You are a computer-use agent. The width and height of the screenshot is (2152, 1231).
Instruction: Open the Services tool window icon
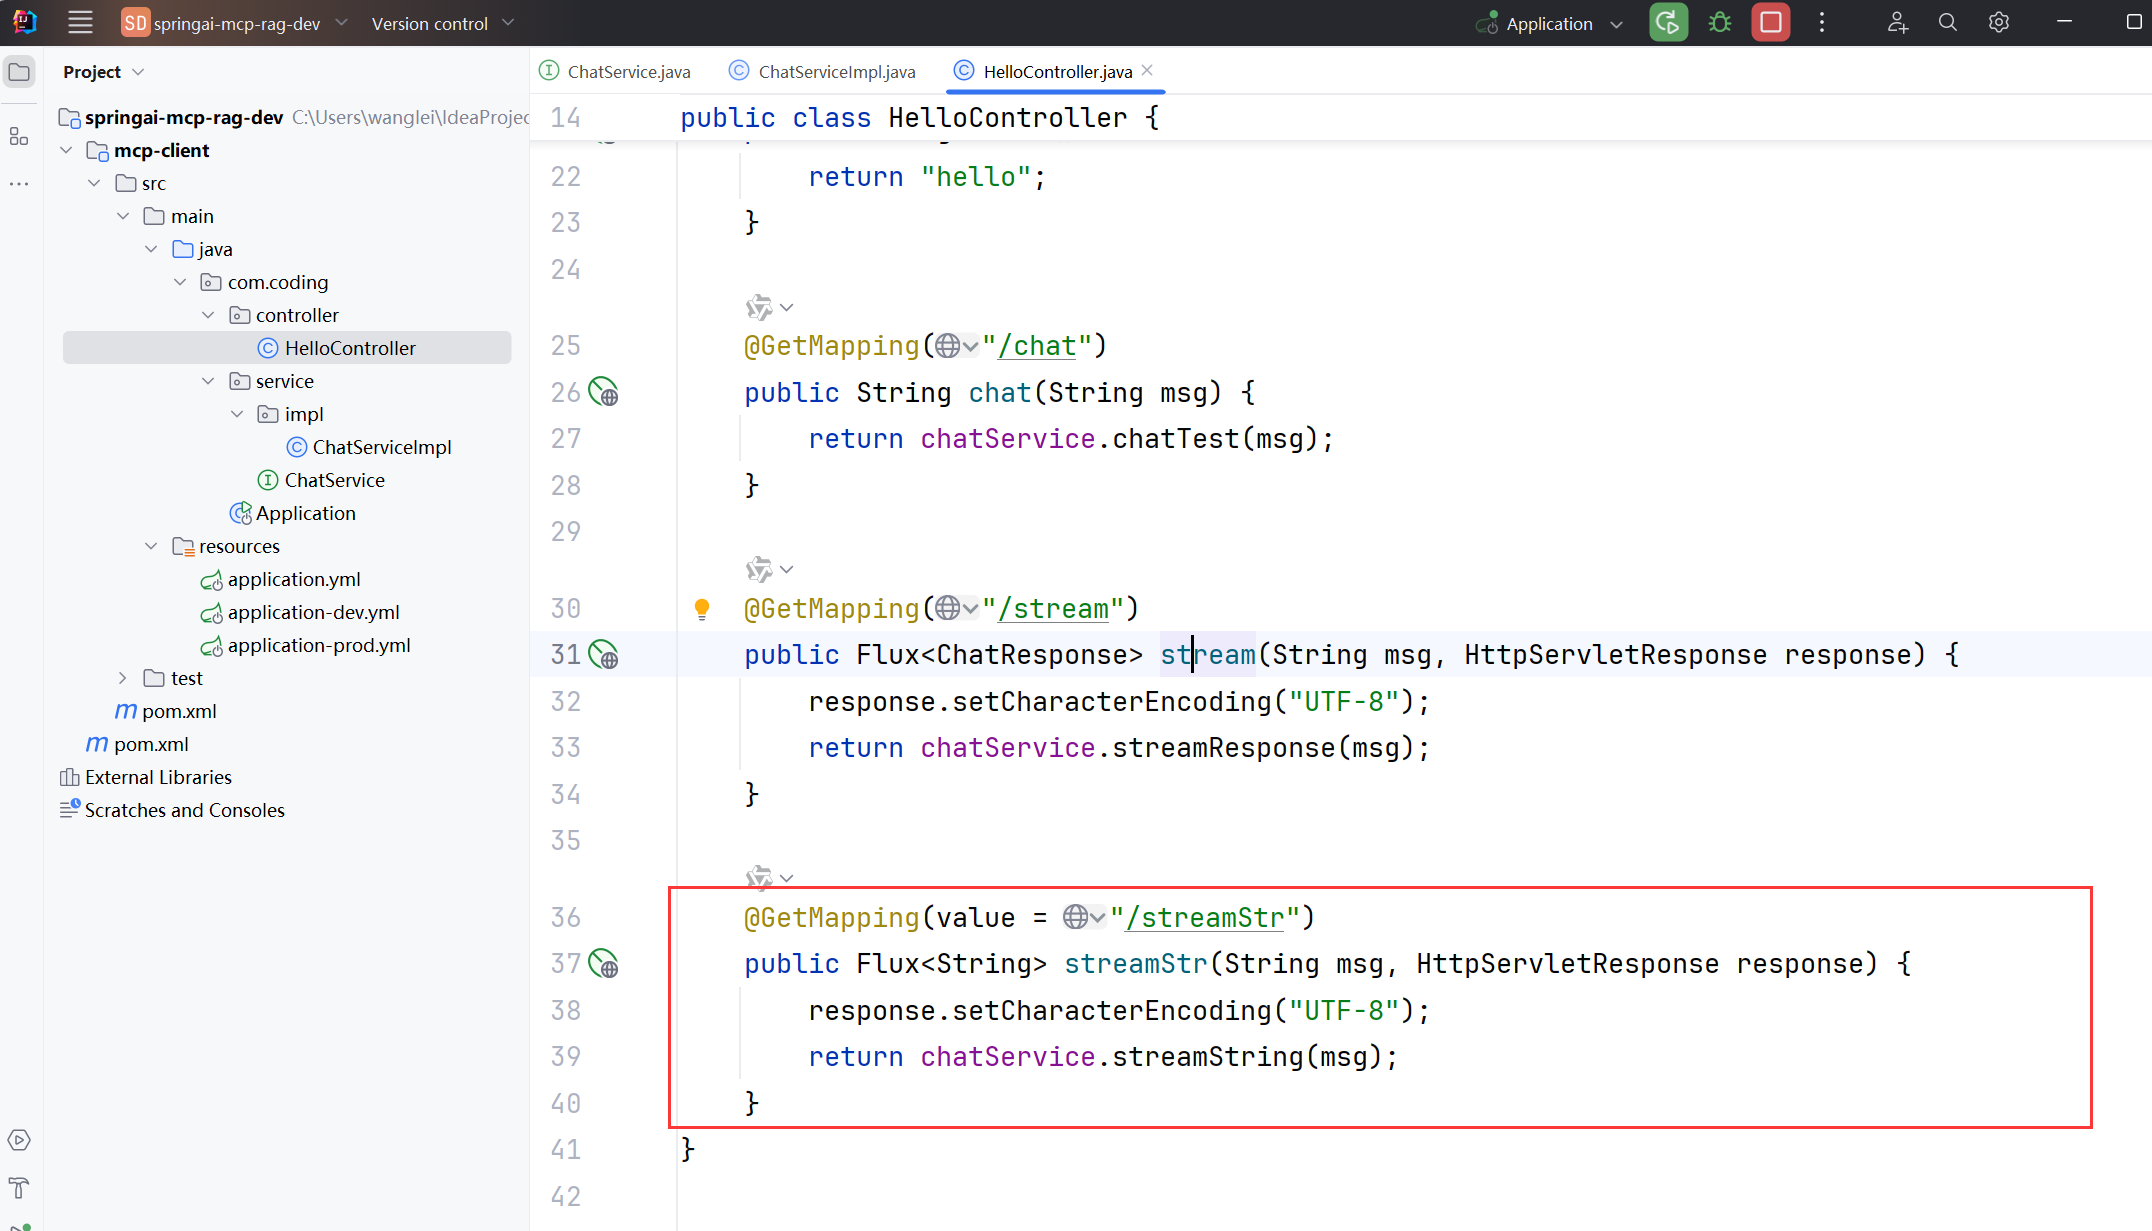19,1140
